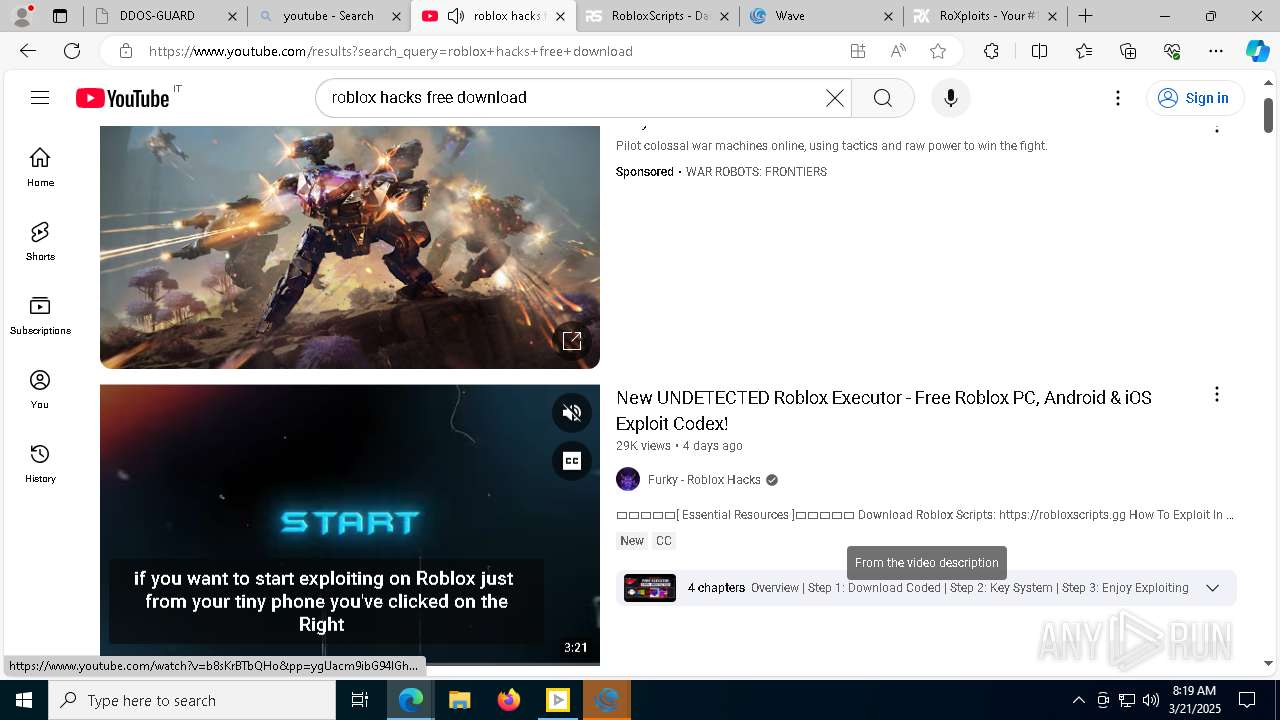This screenshot has width=1280, height=720.
Task: Open the ad's external link icon
Action: point(572,341)
